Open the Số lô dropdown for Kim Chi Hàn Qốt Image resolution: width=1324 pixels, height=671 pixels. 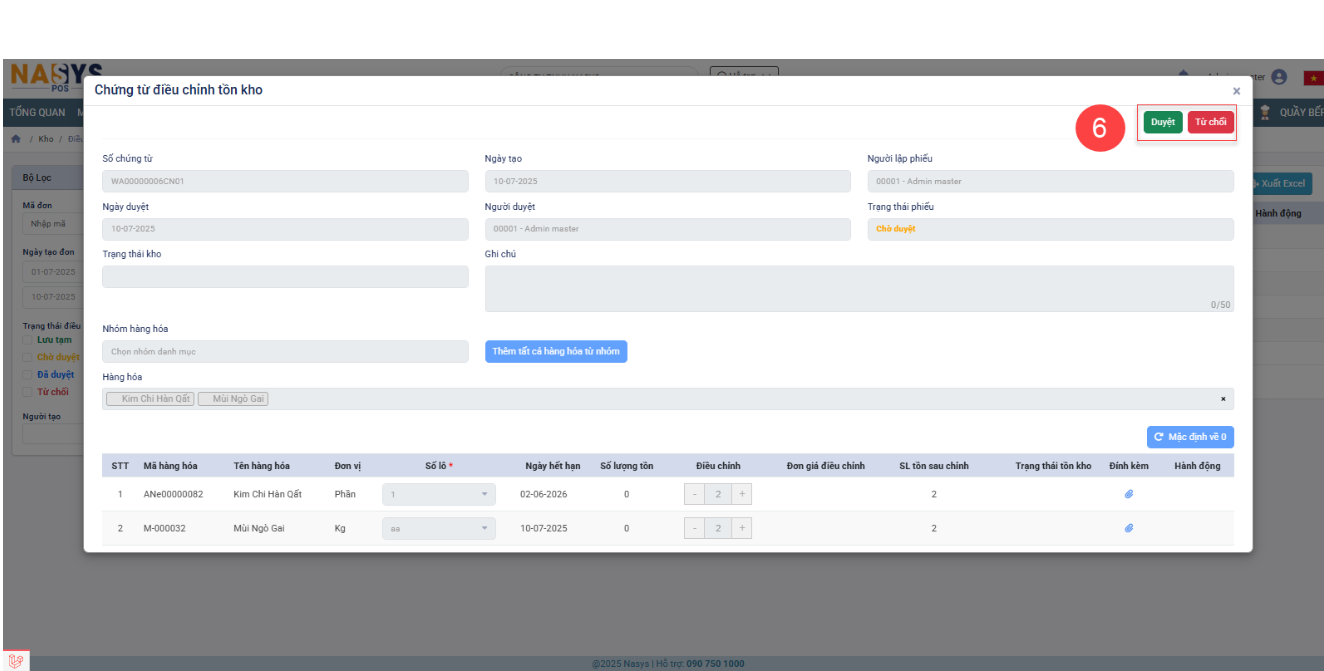tap(438, 494)
